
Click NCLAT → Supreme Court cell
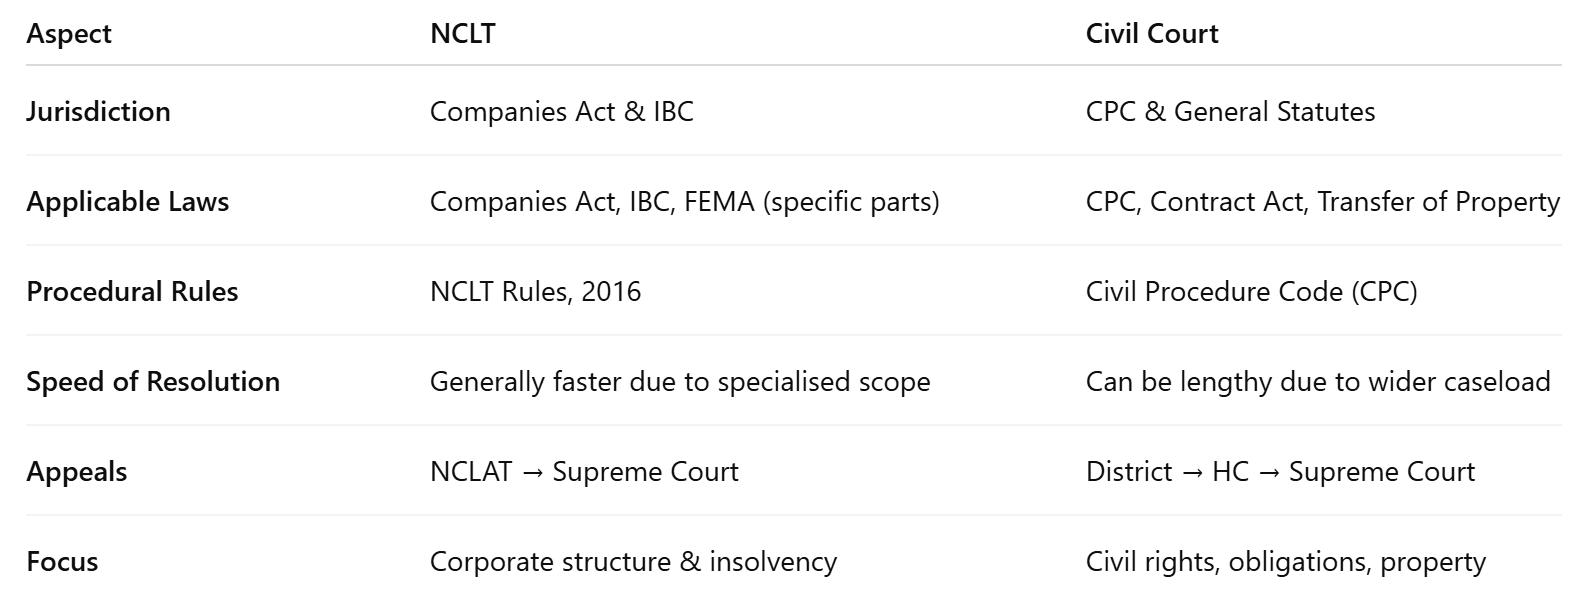point(584,472)
